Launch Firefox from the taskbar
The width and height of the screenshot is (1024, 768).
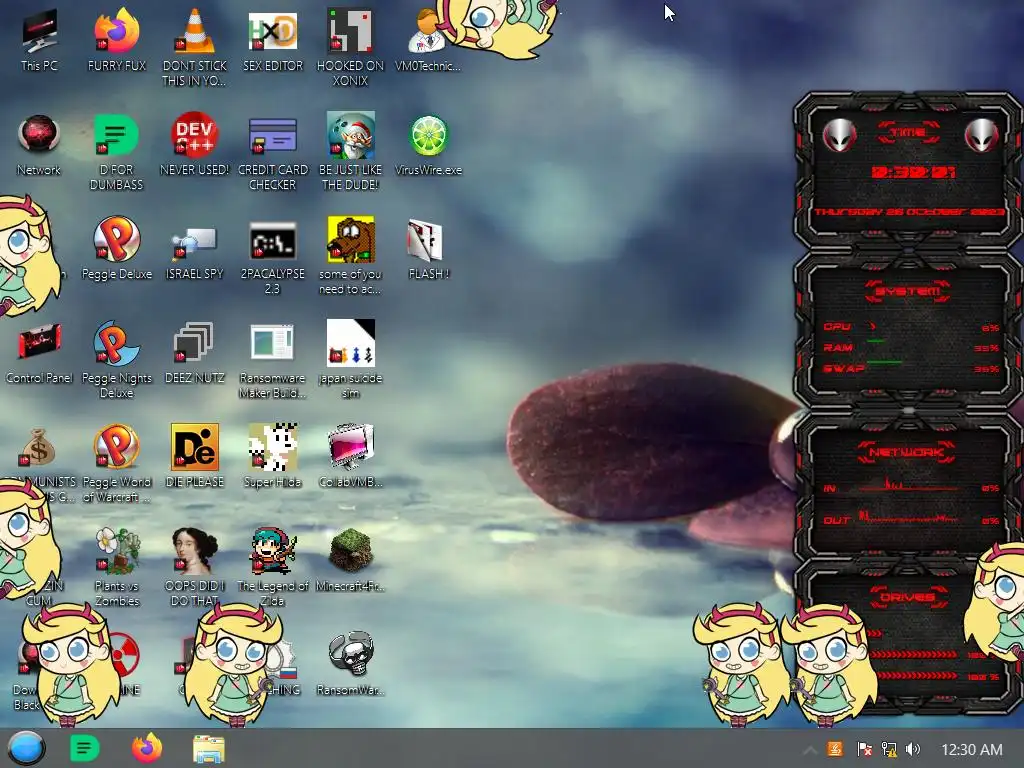(x=147, y=748)
